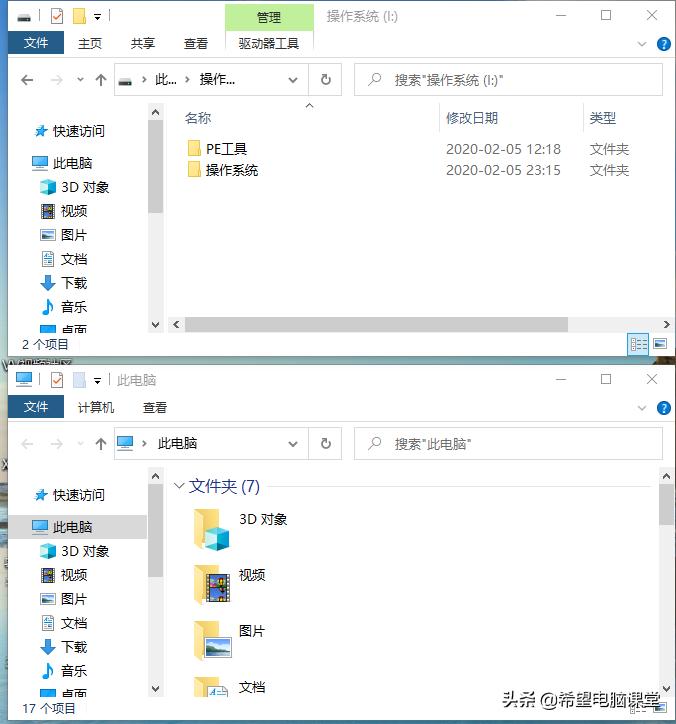
Task: Open the 文件 menu in the 此电脑 window
Action: point(36,407)
